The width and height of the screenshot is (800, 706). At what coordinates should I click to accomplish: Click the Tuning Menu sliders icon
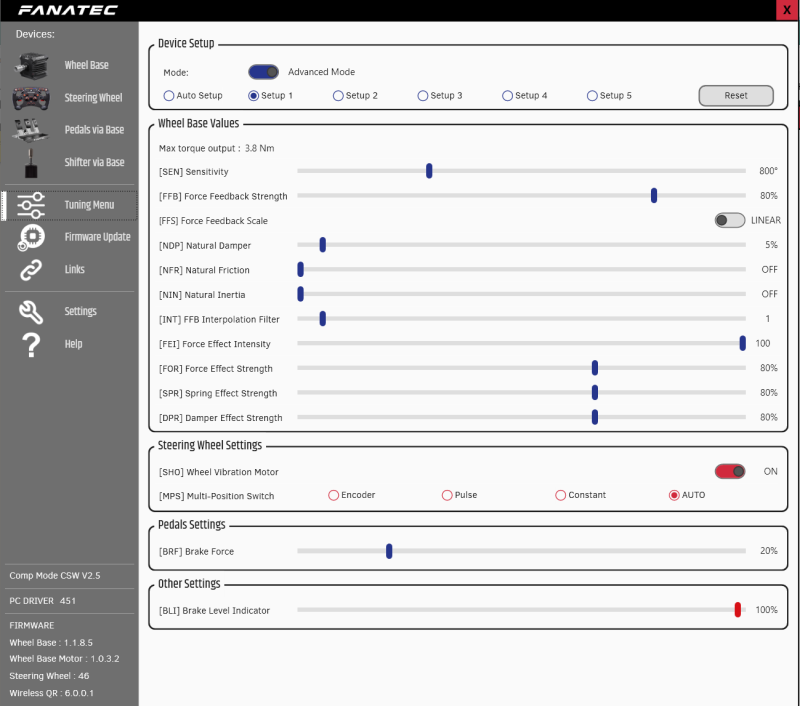31,205
